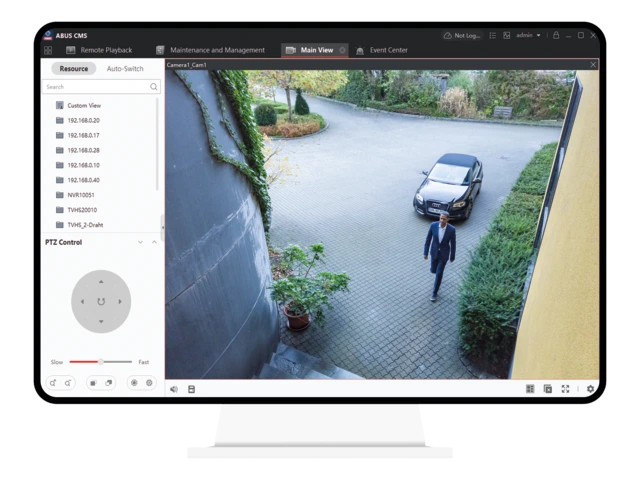640x480 pixels.
Task: Switch to the Auto-Switch tab
Action: [x=125, y=69]
